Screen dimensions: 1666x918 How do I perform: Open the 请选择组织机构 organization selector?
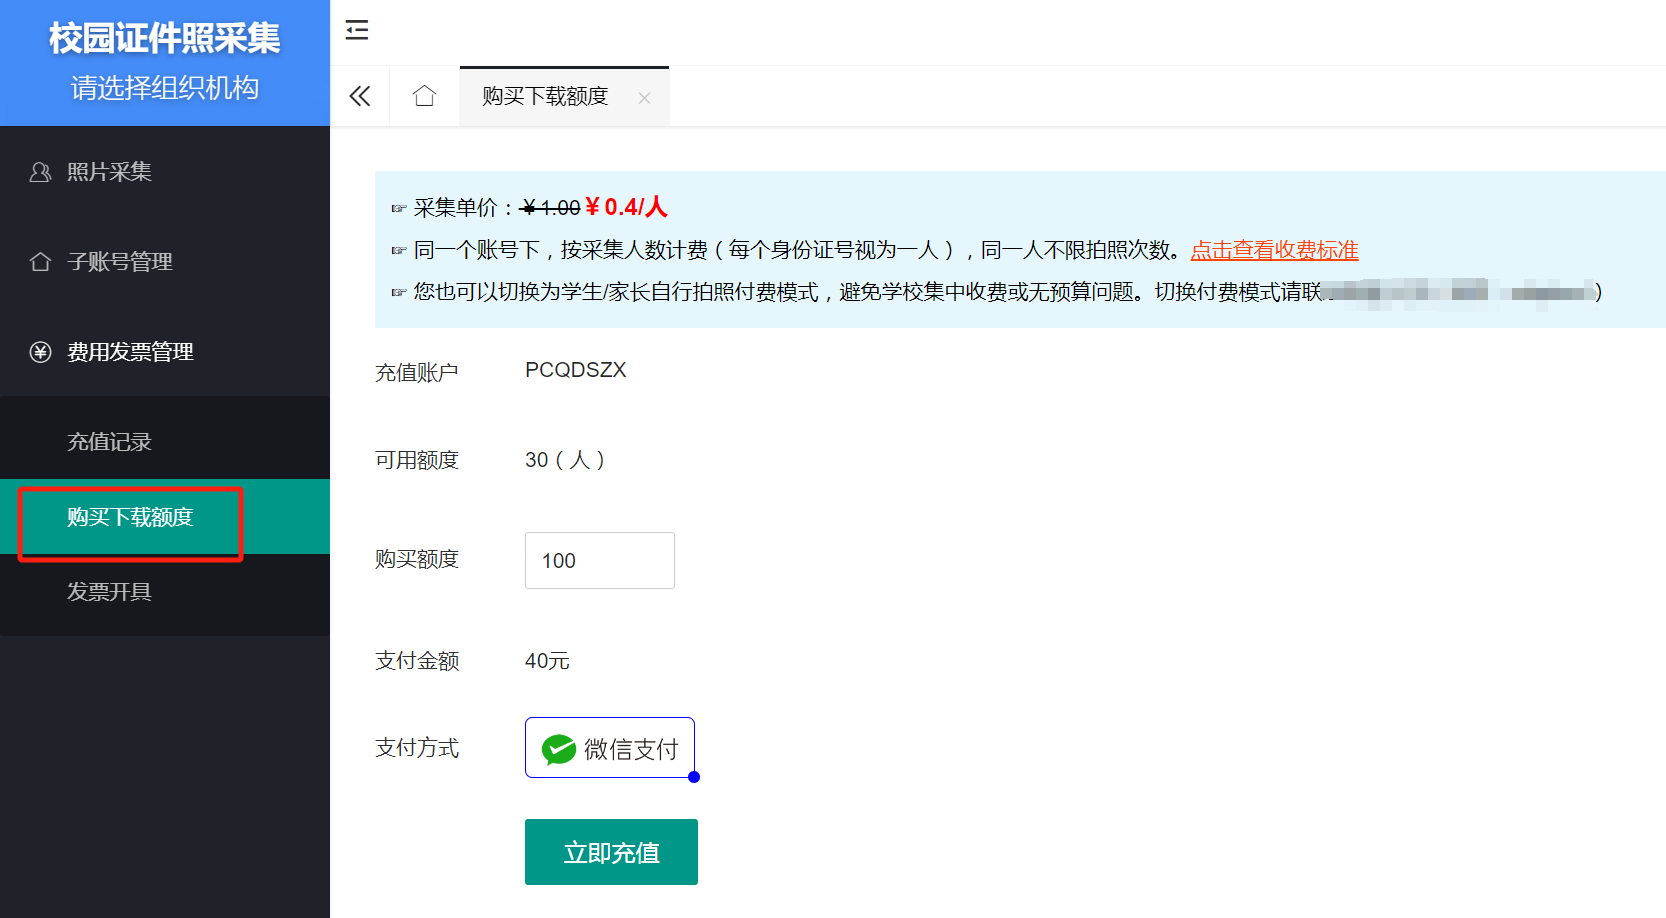tap(164, 89)
